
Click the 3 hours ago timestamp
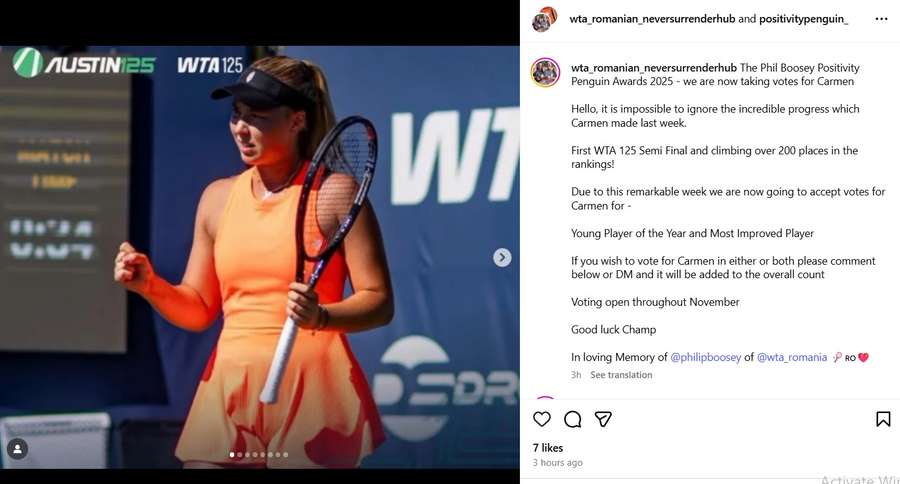point(557,463)
